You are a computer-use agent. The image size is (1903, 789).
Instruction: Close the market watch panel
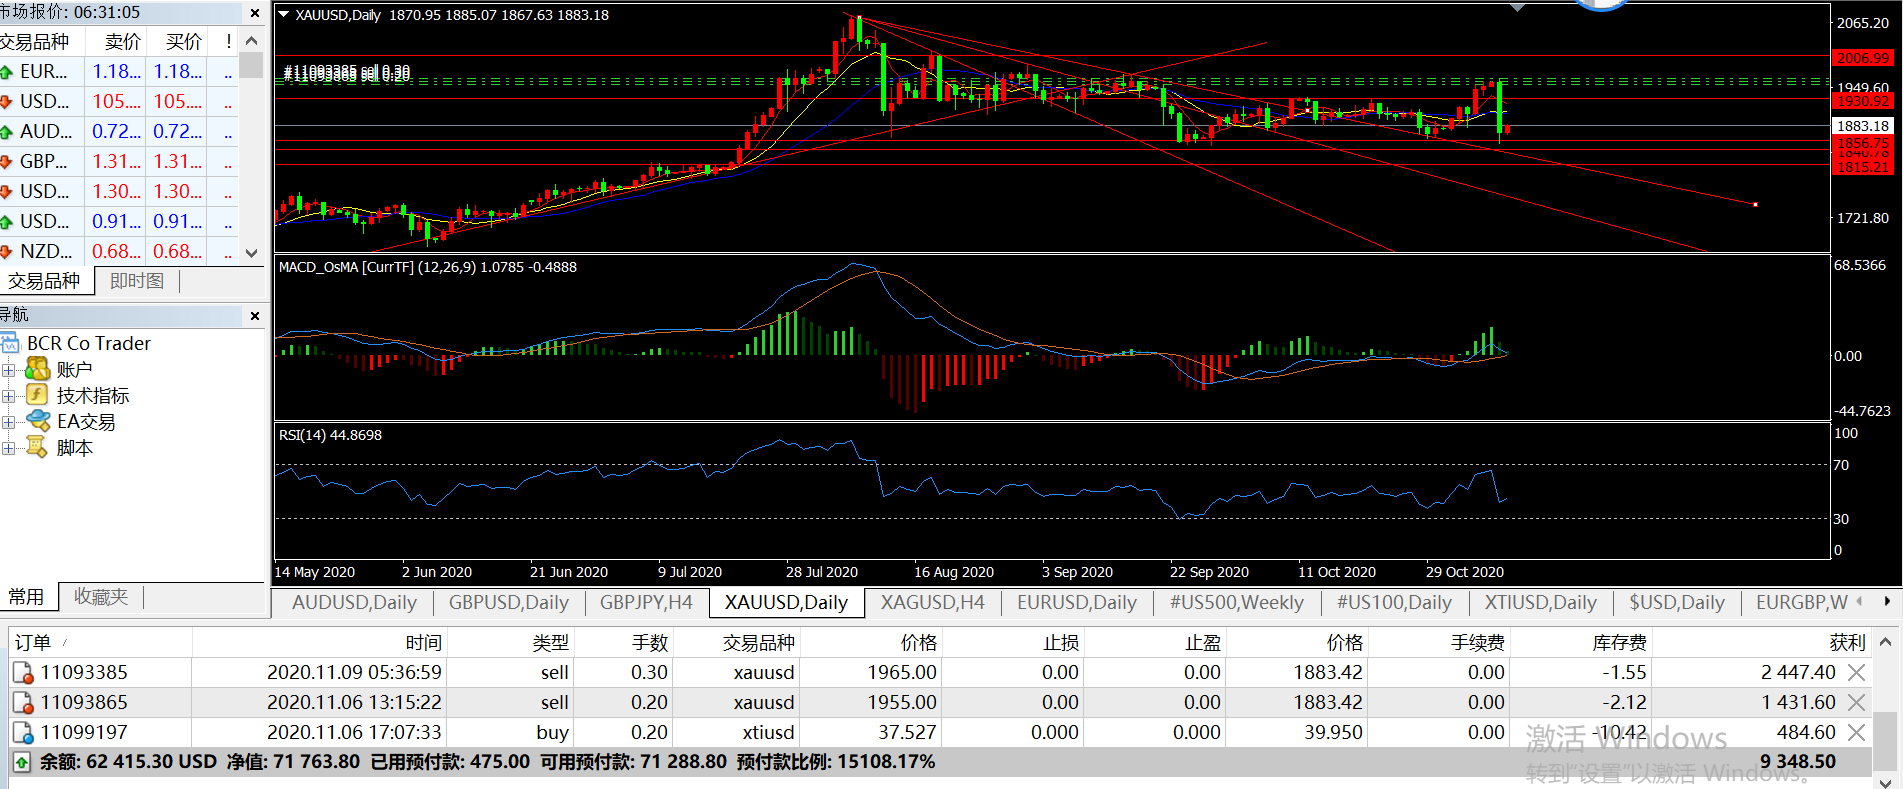[255, 13]
